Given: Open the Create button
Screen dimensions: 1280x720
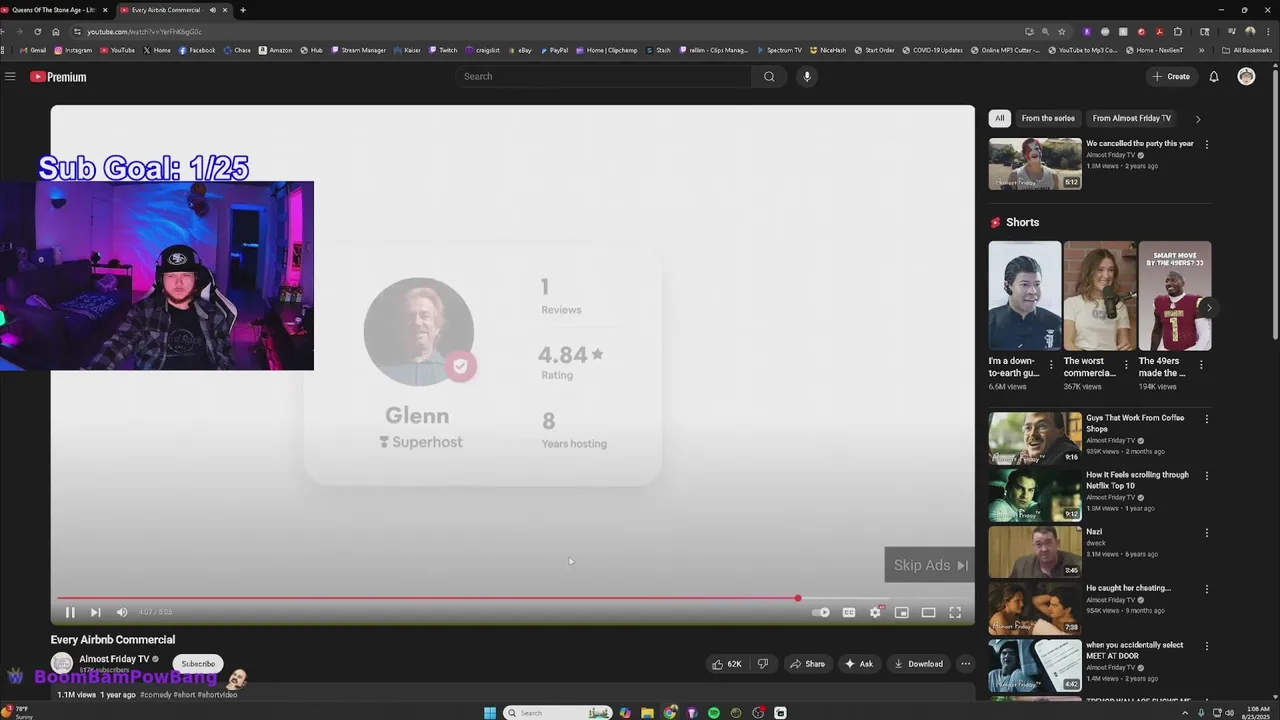Looking at the screenshot, I should pos(1170,76).
